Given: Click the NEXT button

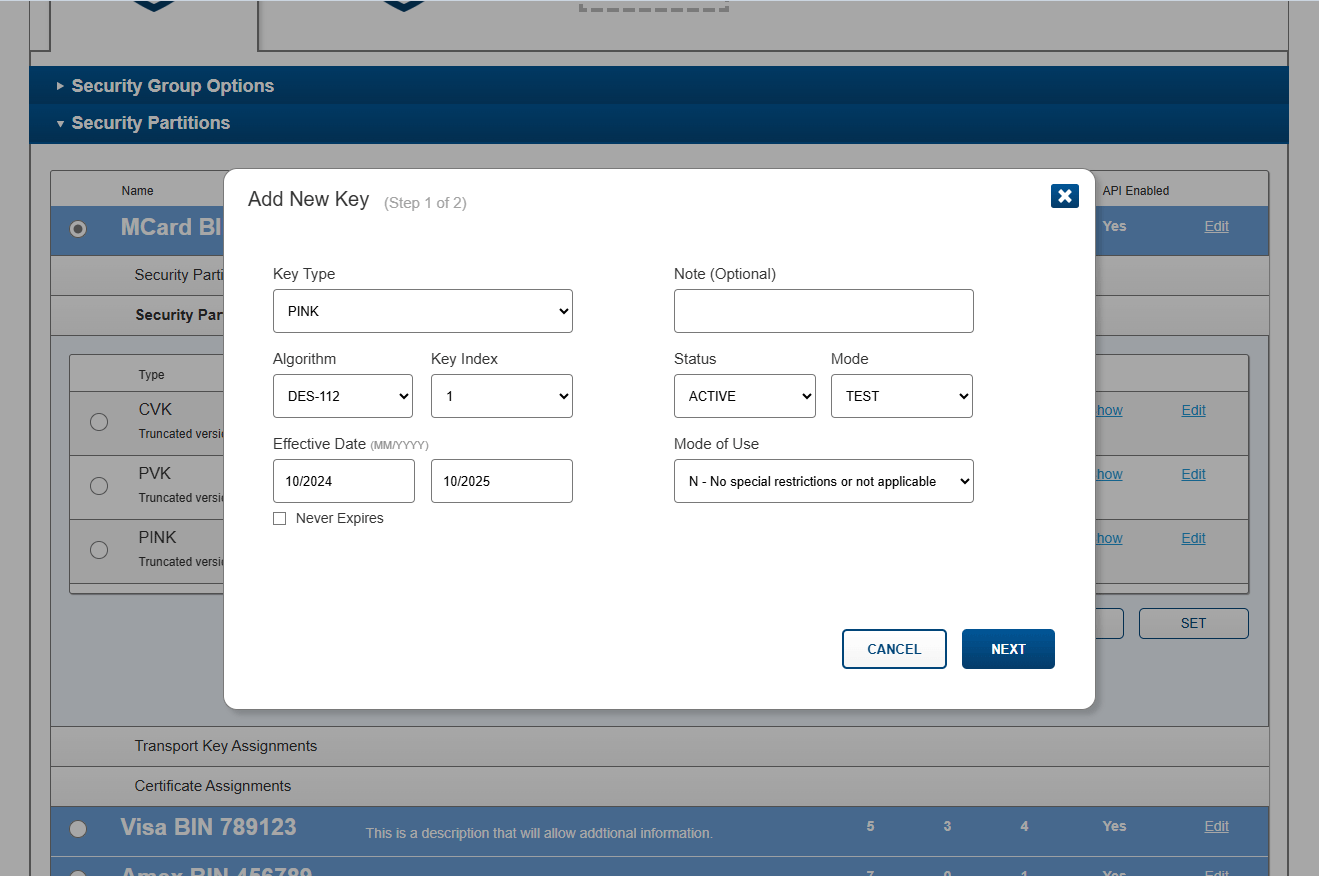Looking at the screenshot, I should 1008,649.
